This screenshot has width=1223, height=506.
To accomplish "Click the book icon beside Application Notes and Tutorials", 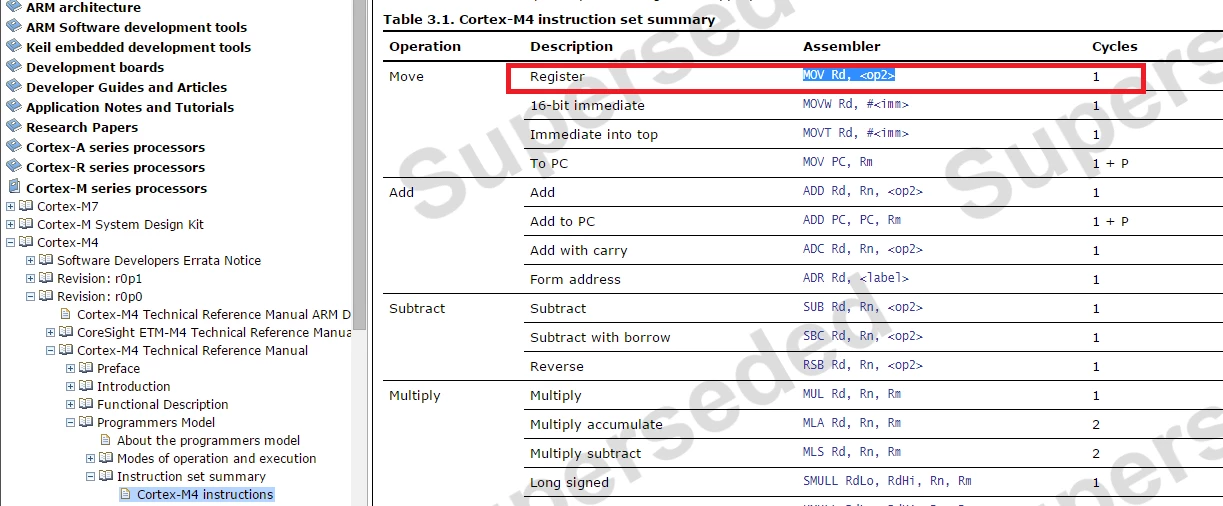I will click(14, 107).
